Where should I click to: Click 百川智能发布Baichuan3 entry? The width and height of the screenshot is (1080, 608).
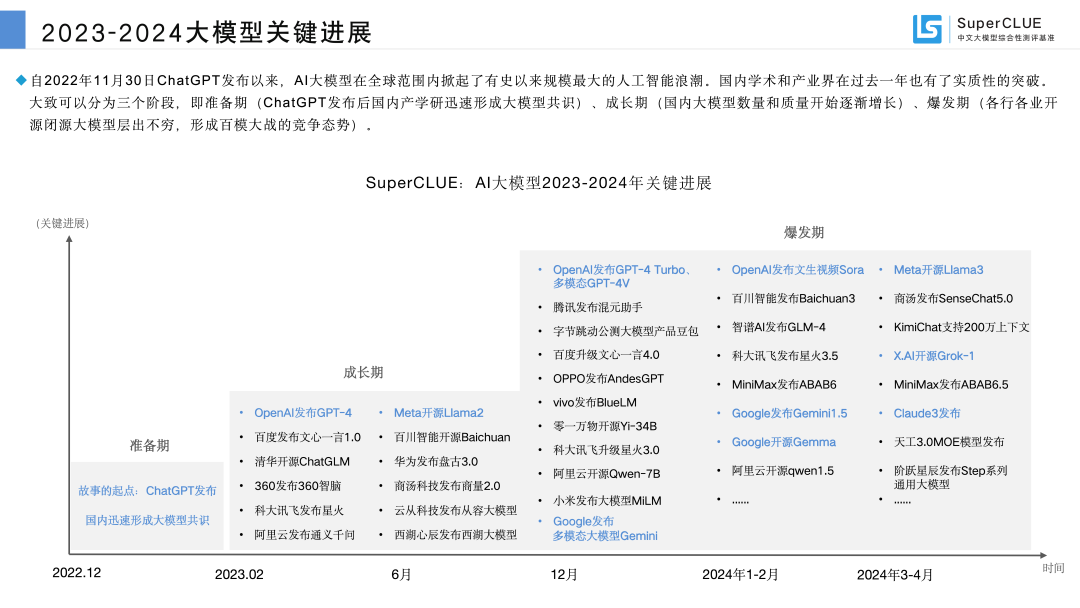pyautogui.click(x=793, y=299)
